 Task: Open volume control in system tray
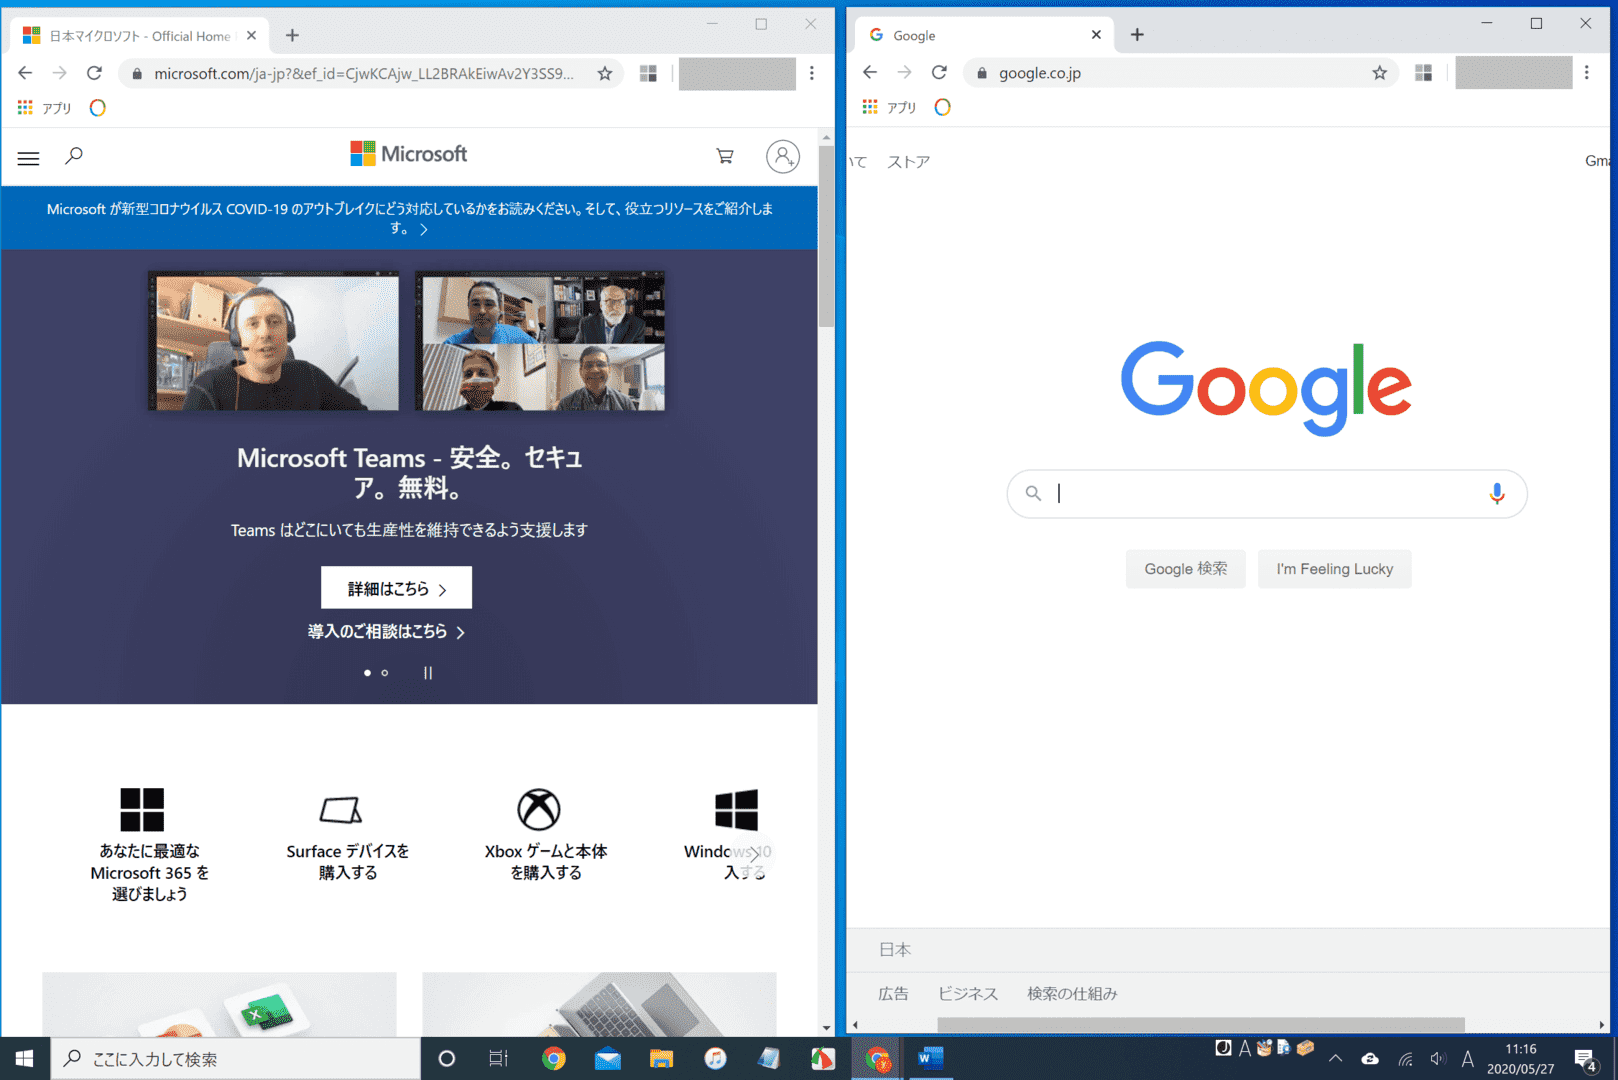point(1438,1058)
